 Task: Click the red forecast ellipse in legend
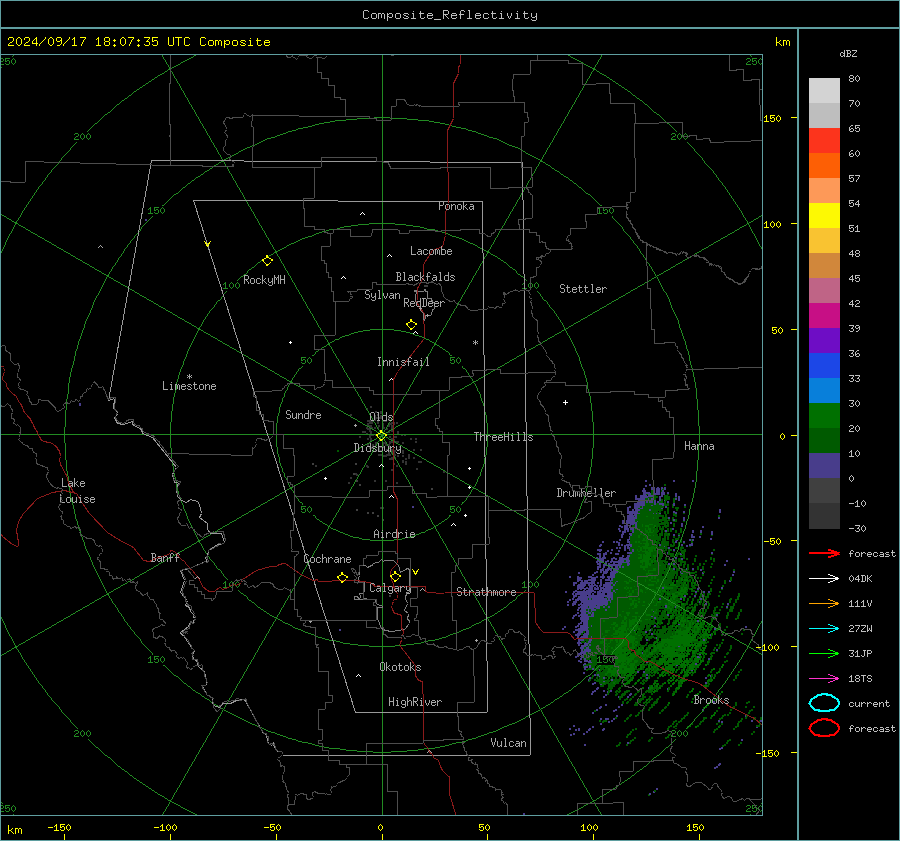point(824,728)
